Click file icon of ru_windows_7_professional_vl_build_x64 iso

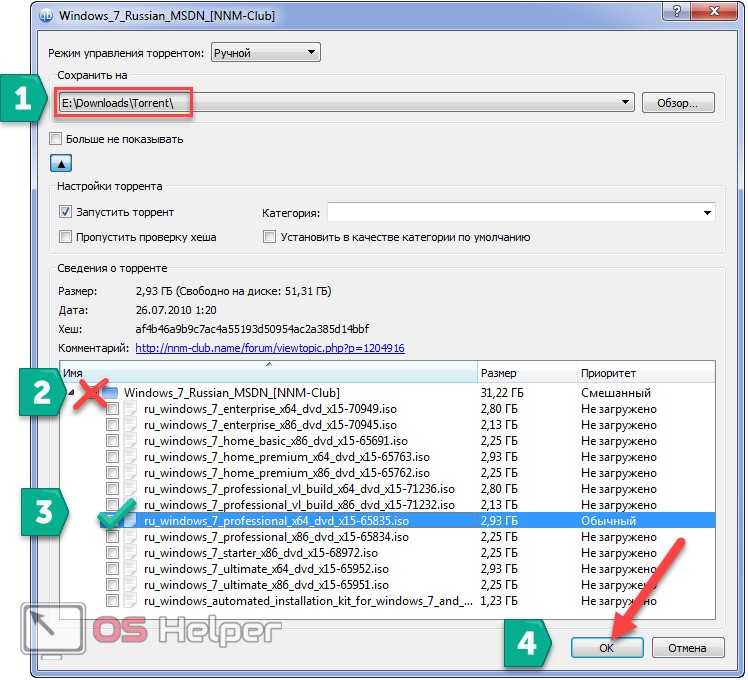tap(131, 489)
